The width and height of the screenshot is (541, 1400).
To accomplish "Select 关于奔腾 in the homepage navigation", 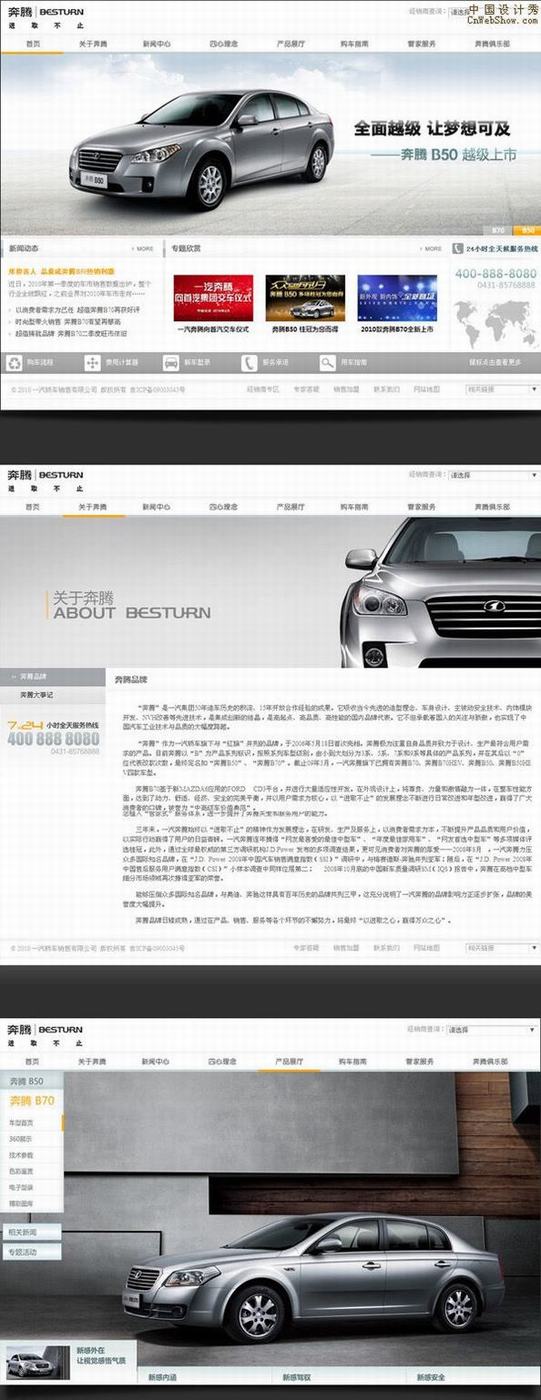I will point(93,45).
